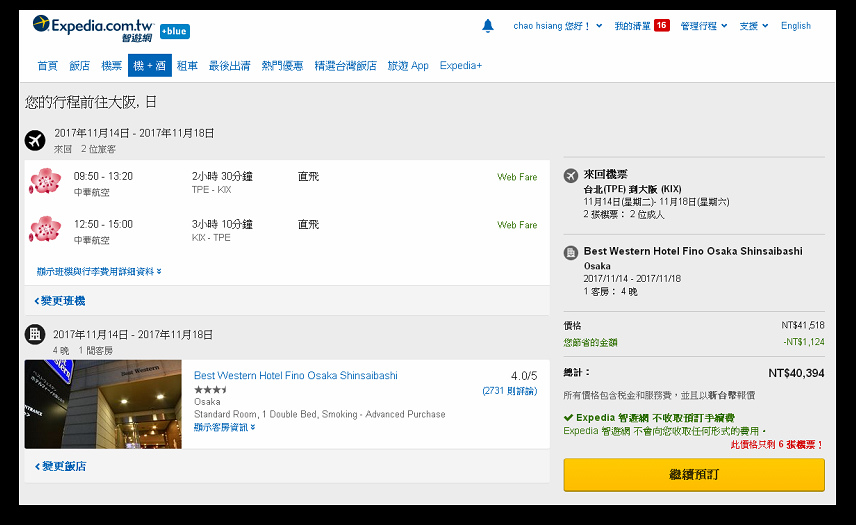Open 我的清單 my list link

tap(632, 26)
